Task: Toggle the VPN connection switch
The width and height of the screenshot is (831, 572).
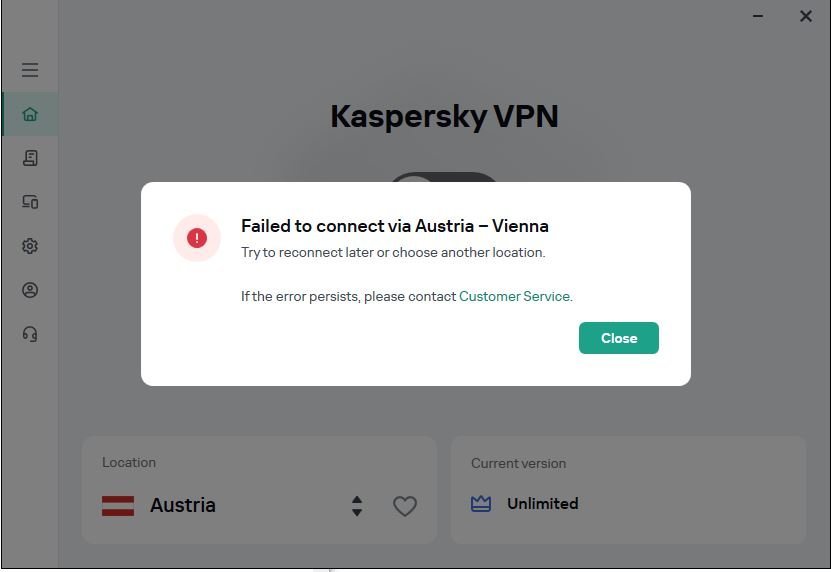Action: point(444,178)
